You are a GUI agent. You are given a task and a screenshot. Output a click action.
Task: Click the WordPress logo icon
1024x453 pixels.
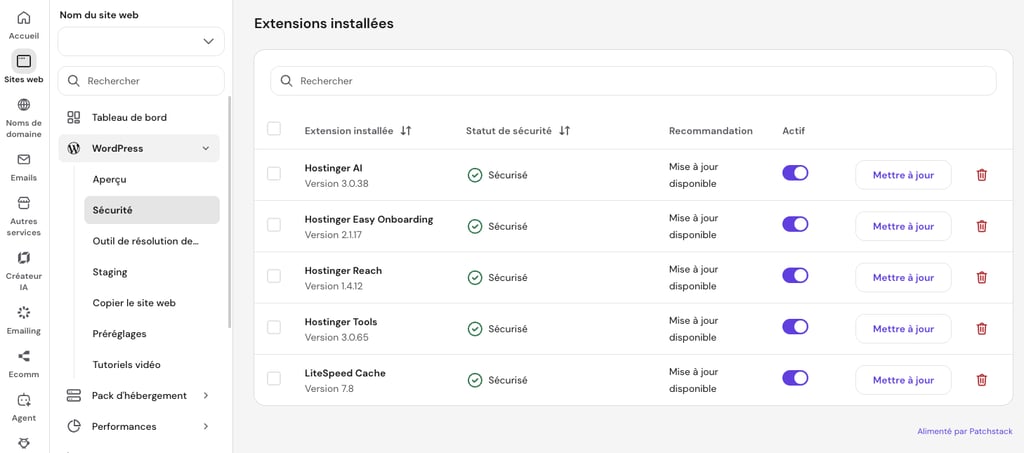[74, 148]
